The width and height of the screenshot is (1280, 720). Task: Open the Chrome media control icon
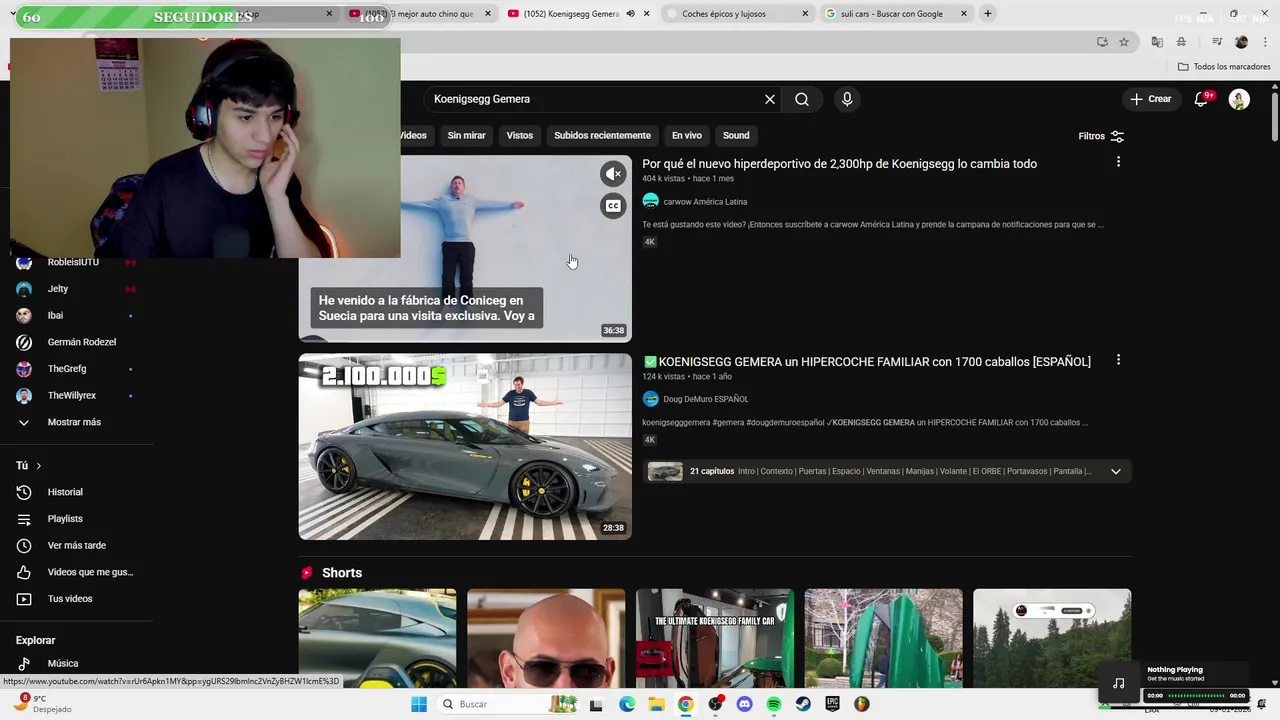(x=1217, y=42)
